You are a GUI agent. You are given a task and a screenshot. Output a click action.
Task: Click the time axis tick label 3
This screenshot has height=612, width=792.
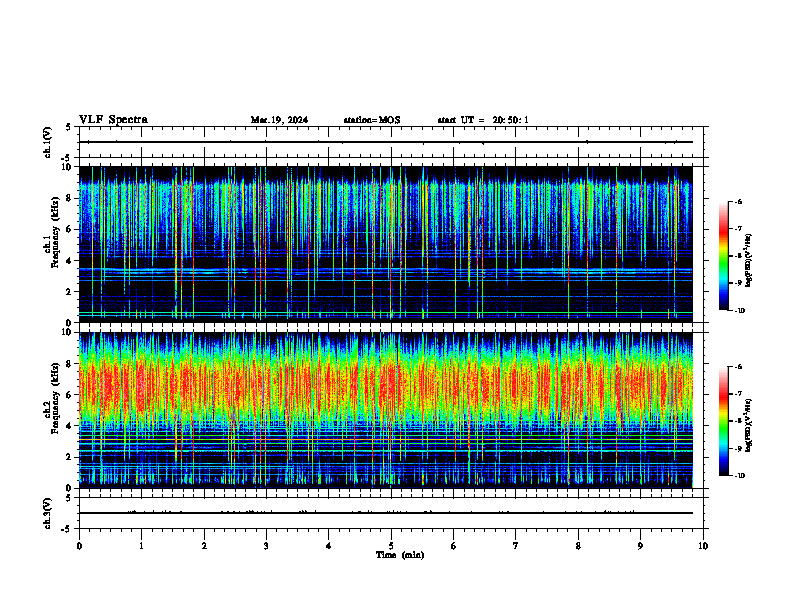click(266, 546)
